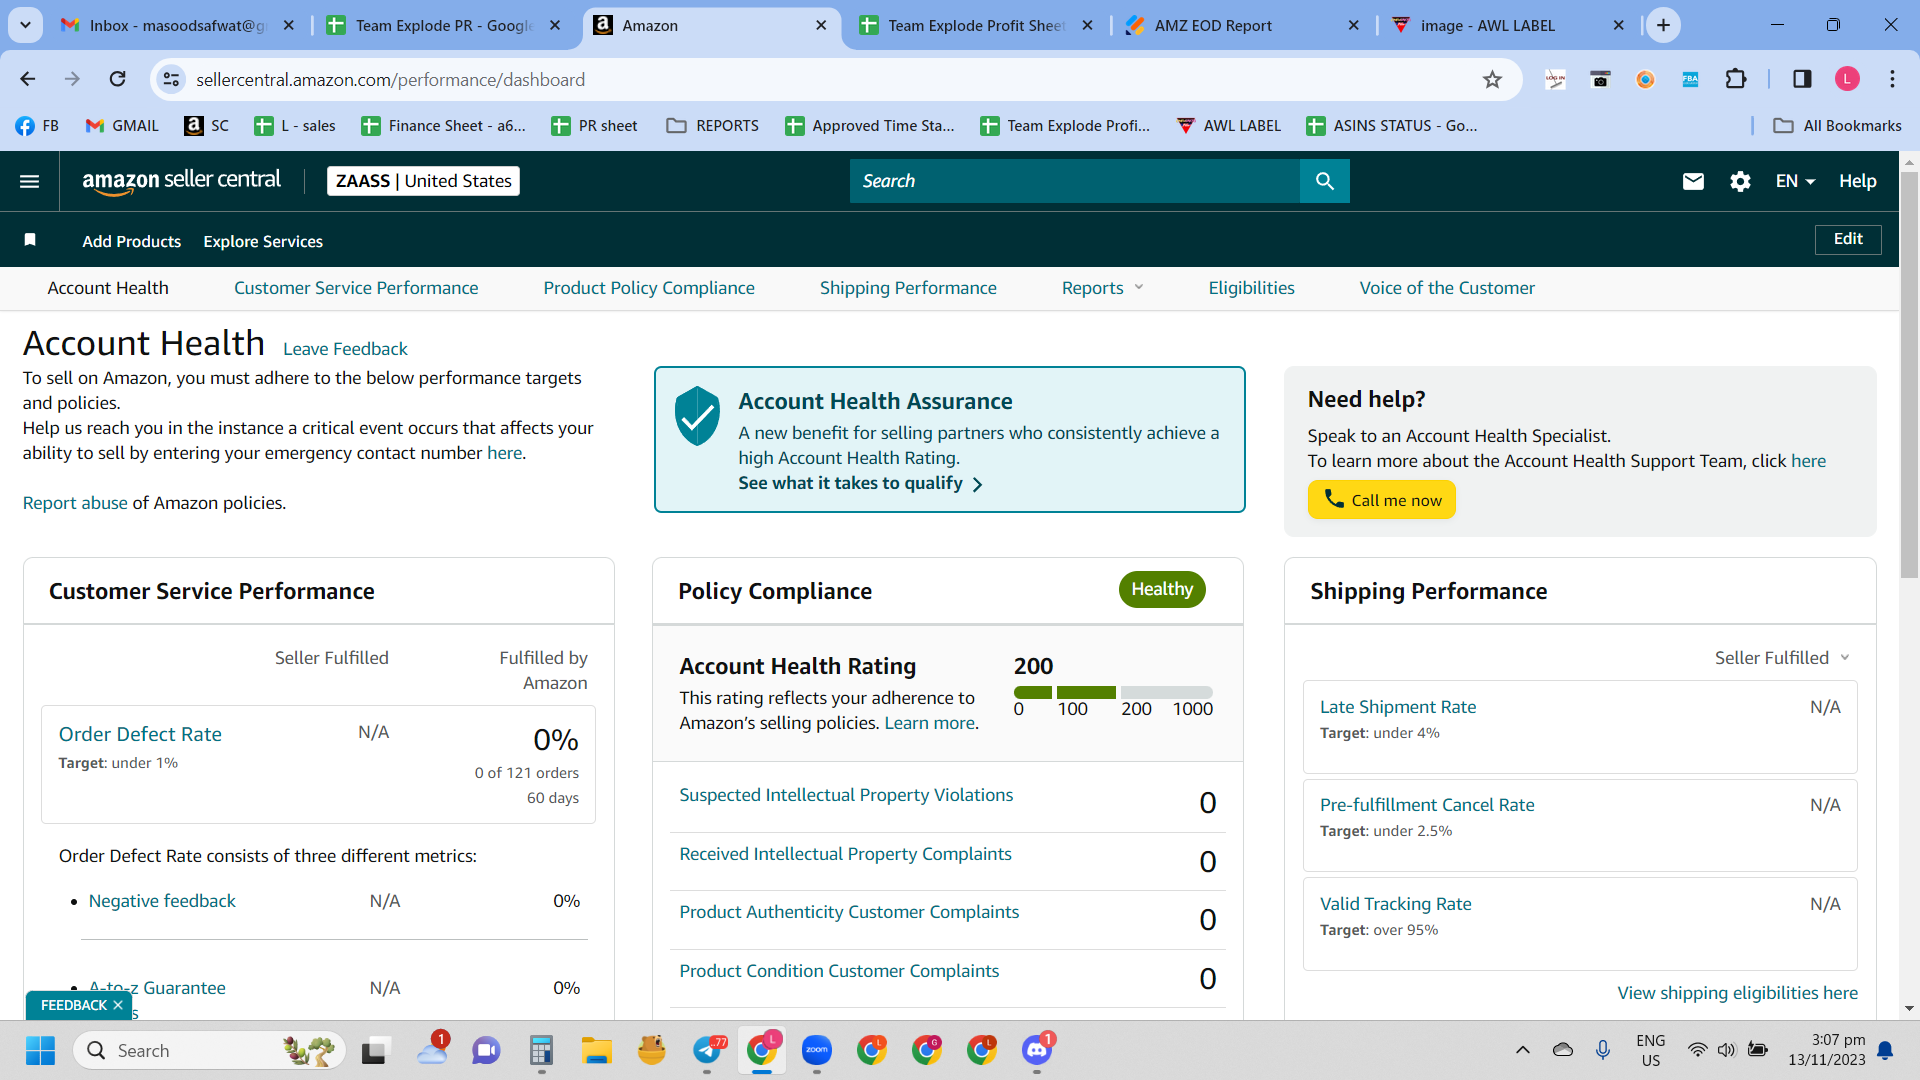Click View shipping eligibilities here

pyautogui.click(x=1738, y=993)
